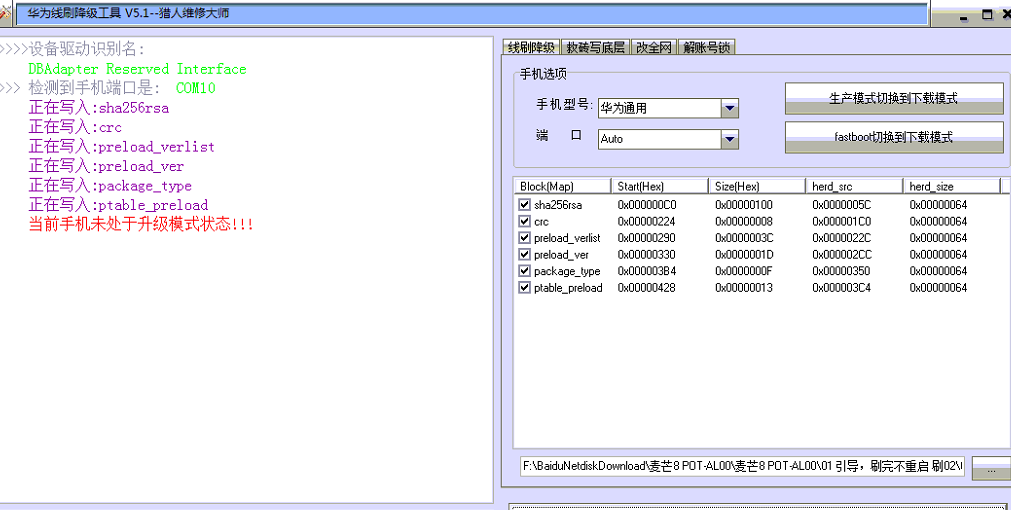This screenshot has height=510, width=1011.
Task: Open the 手机型号 dropdown arrow
Action: [730, 108]
